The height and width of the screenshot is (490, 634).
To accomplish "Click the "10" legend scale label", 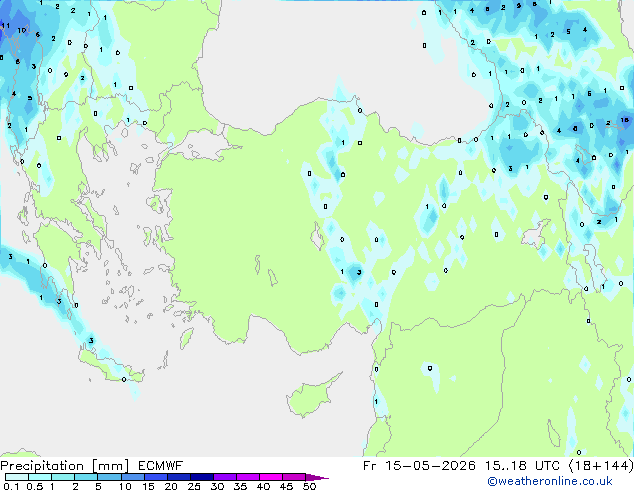I will pyautogui.click(x=125, y=486).
